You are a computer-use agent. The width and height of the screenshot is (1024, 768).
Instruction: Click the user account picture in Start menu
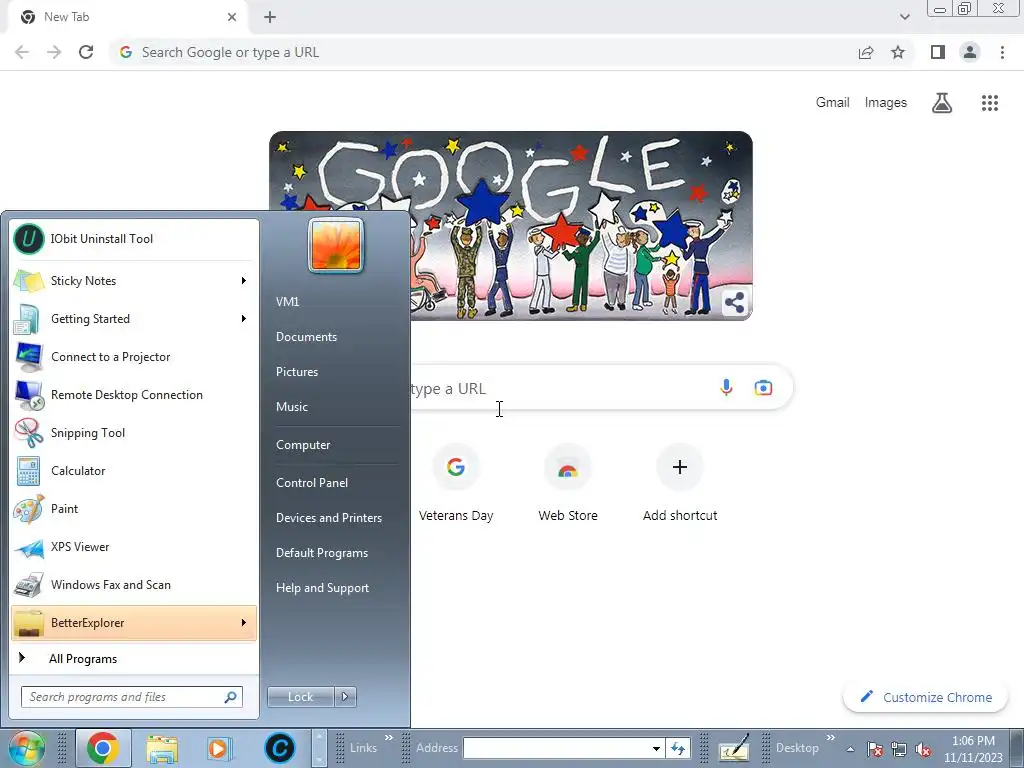click(336, 246)
